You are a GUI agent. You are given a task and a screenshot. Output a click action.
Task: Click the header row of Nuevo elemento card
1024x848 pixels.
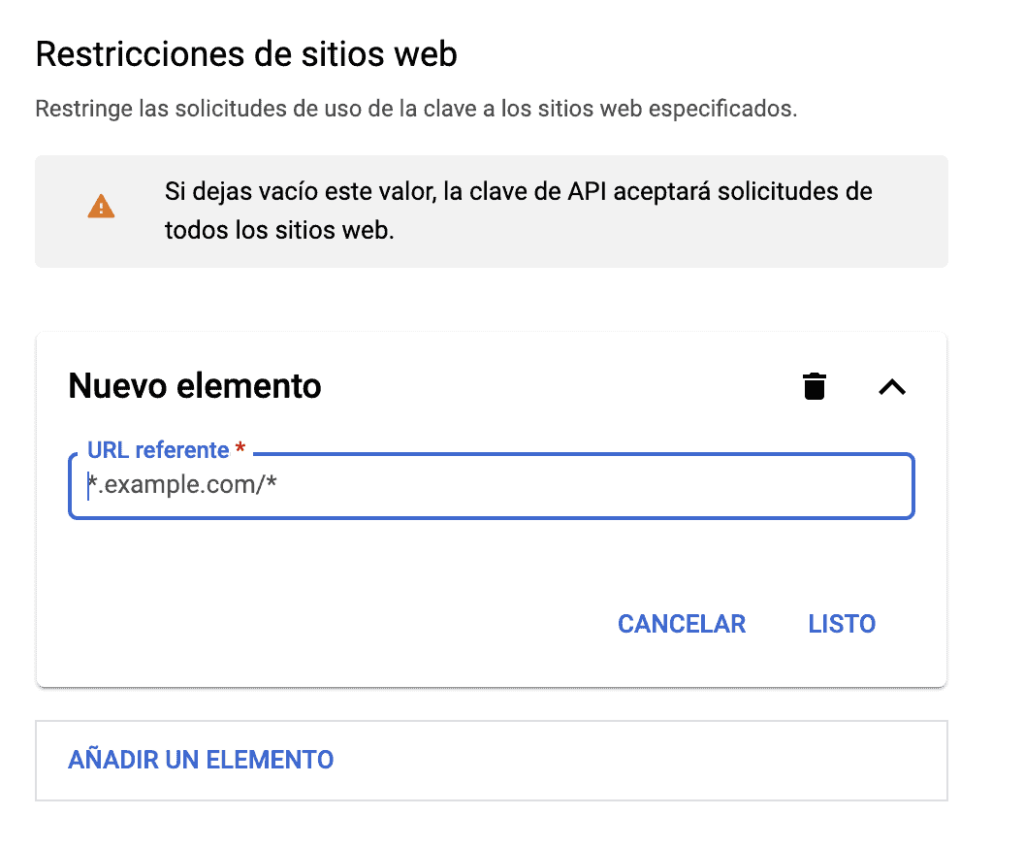tap(550, 386)
